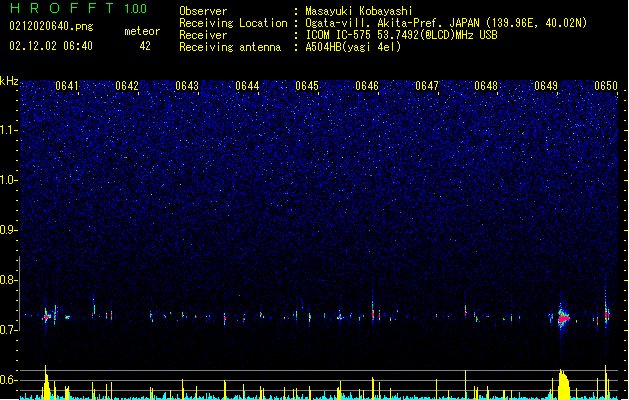Image resolution: width=629 pixels, height=400 pixels.
Task: Select the Ogata-vill. Akita-Pref. JAPAN location text
Action: pos(446,23)
